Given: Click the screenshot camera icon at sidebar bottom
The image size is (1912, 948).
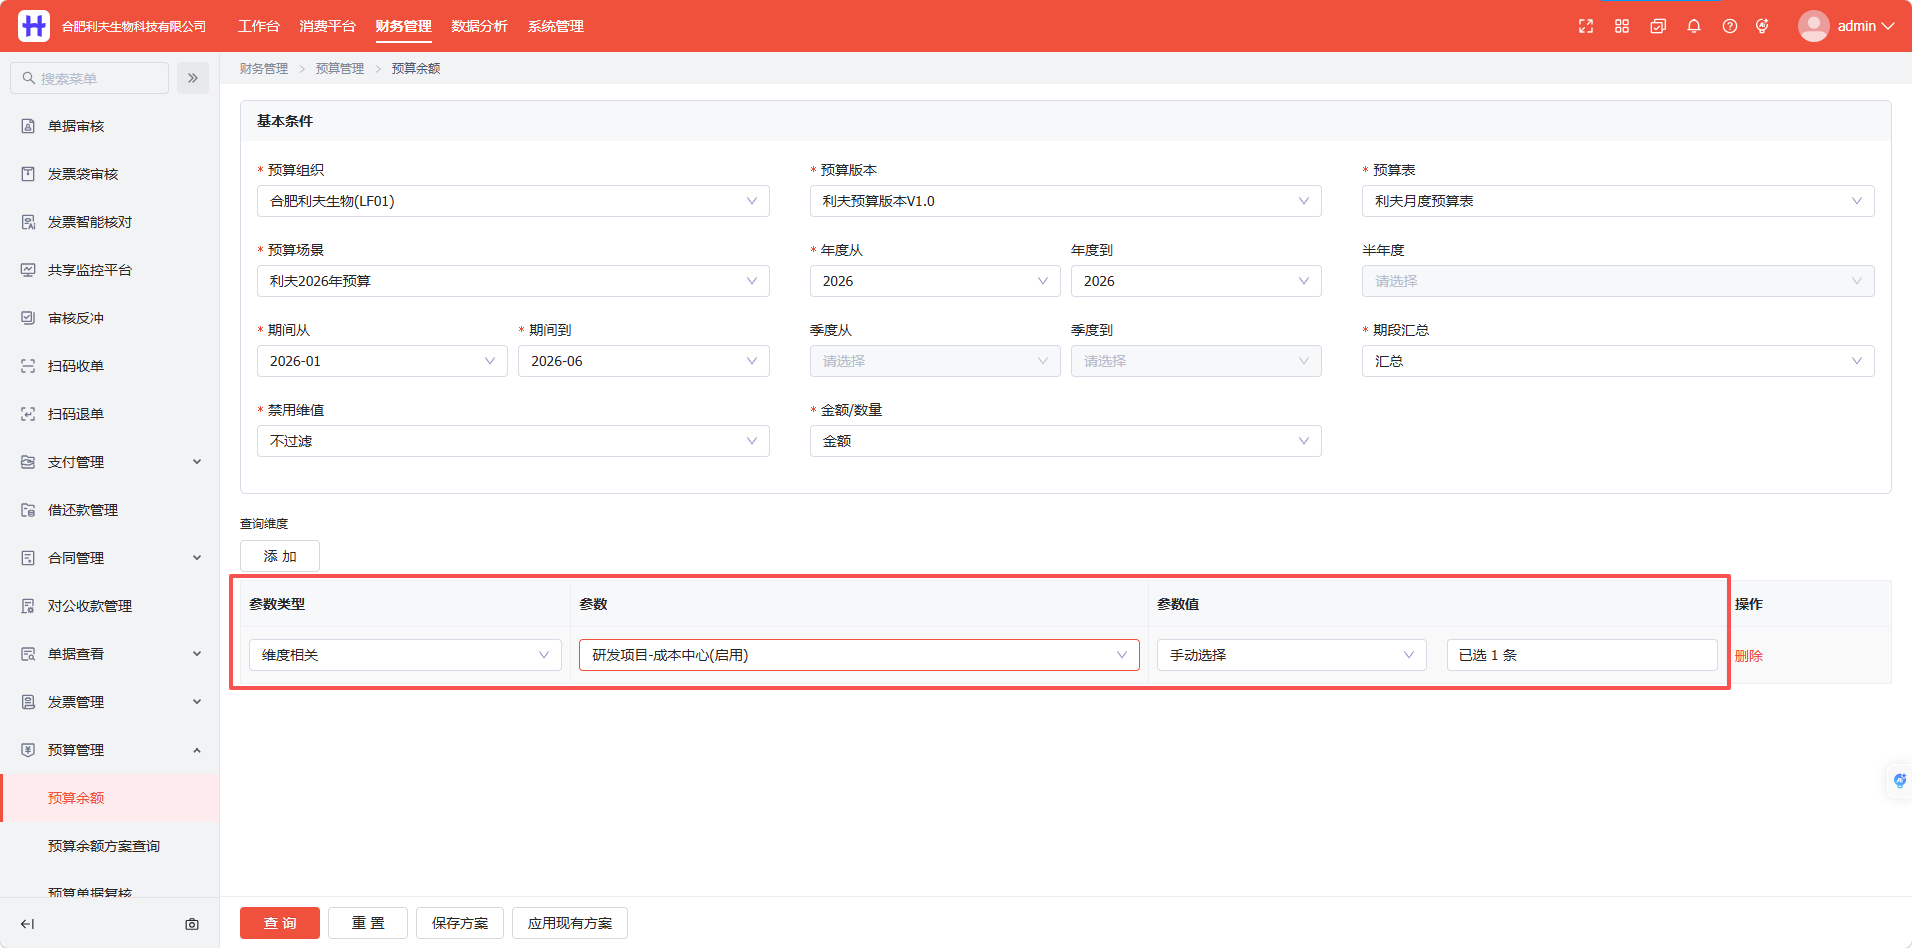Looking at the screenshot, I should click(192, 924).
